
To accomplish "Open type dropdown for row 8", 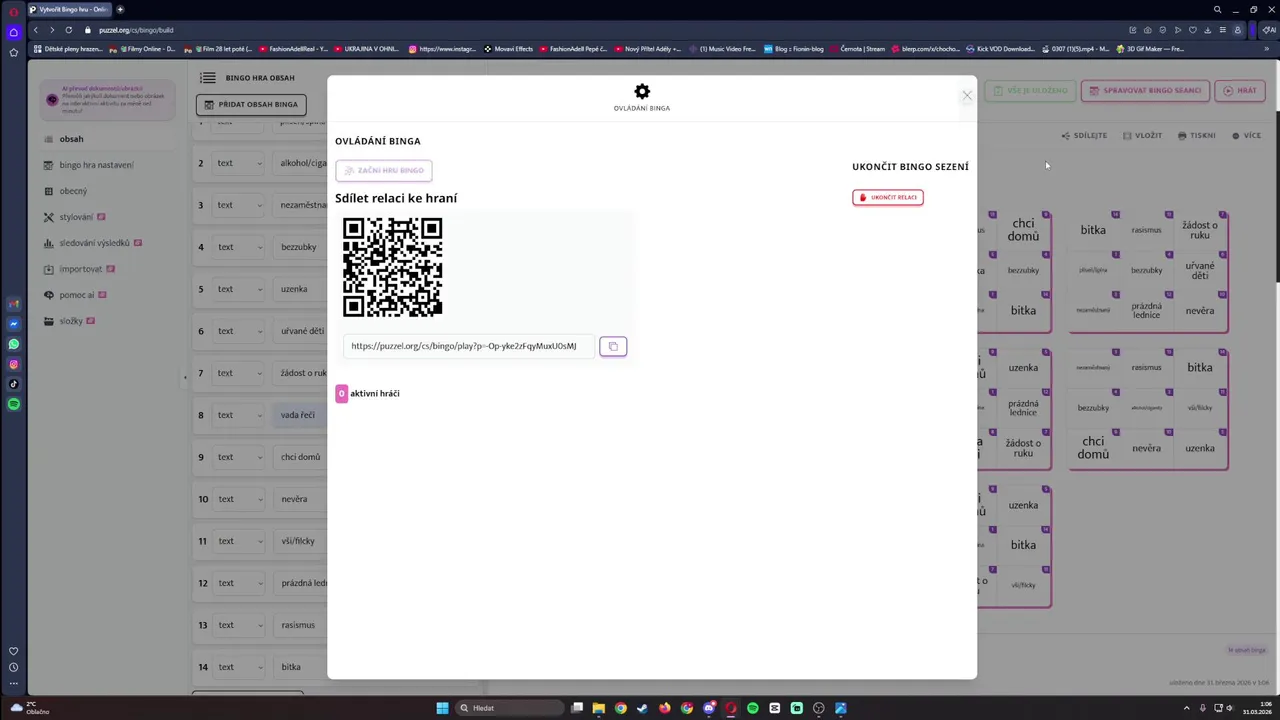I will [240, 415].
